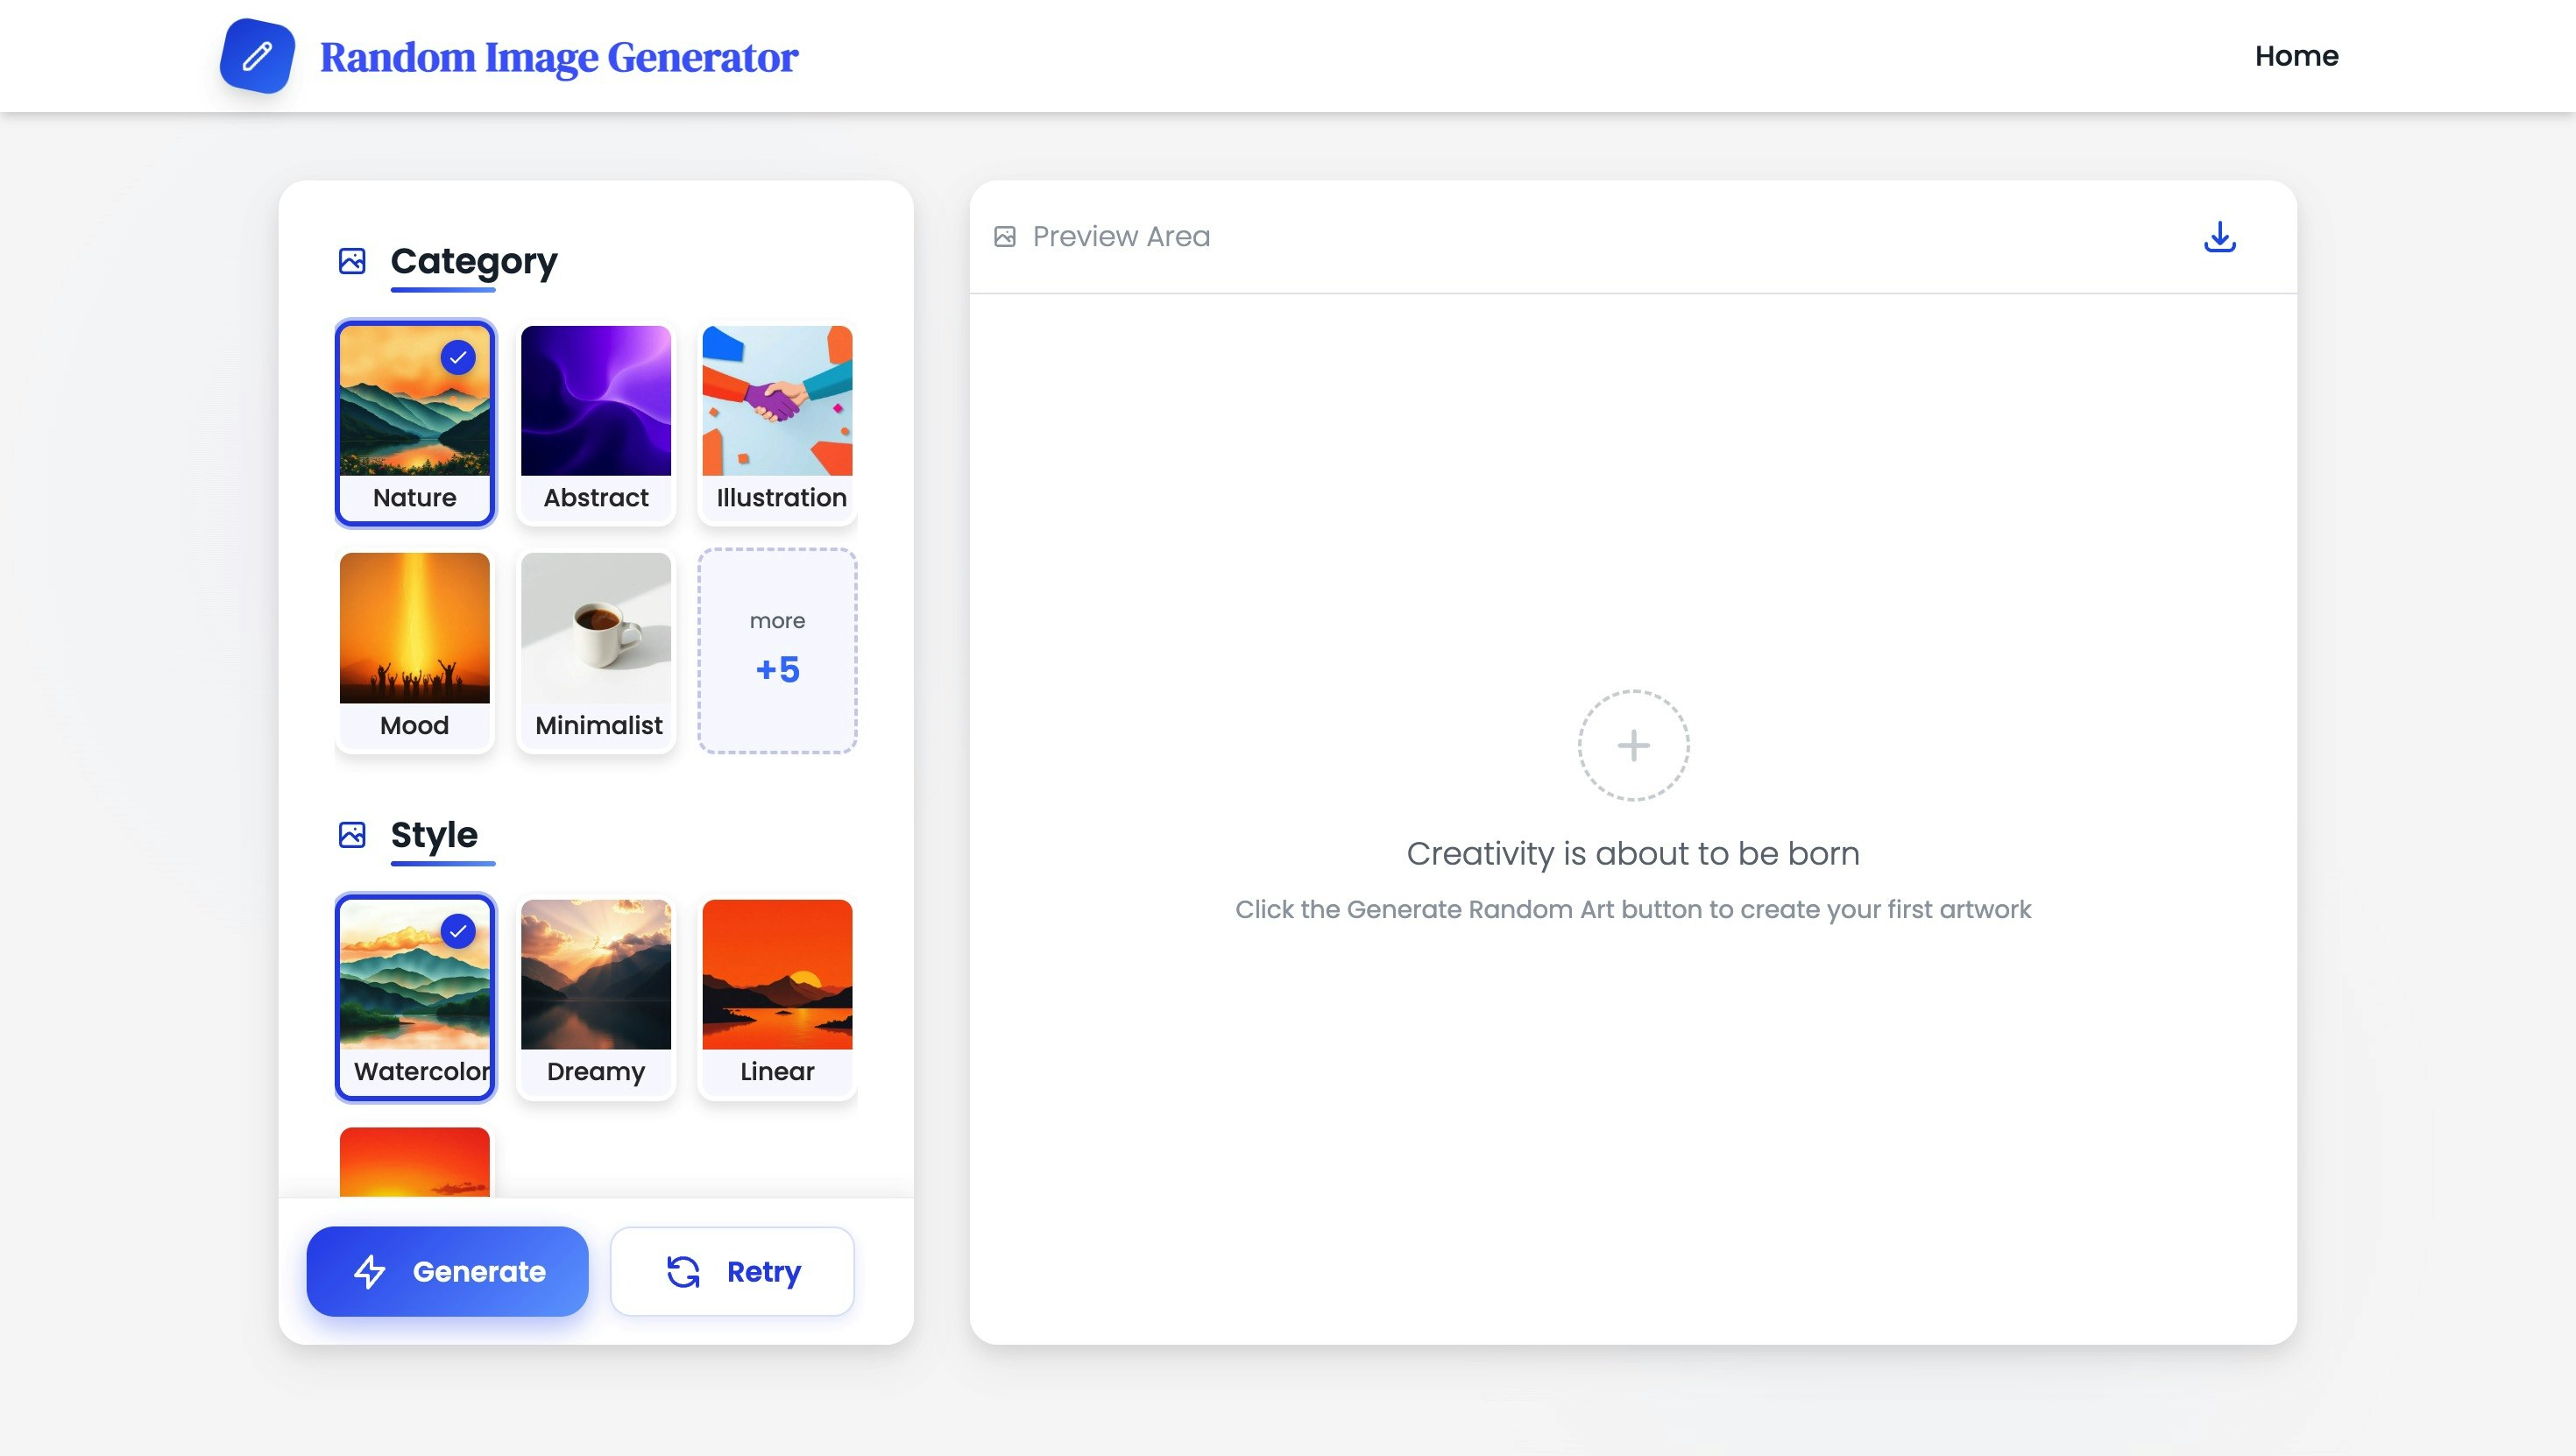Click the image icon beside Category heading

point(352,261)
